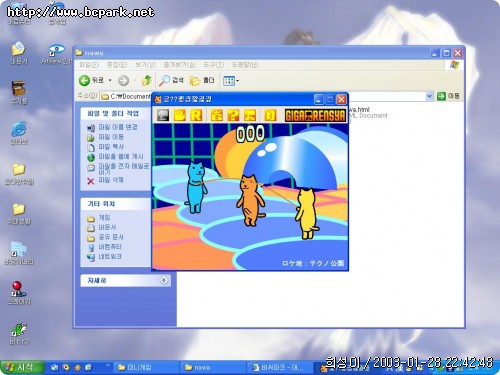Image resolution: width=500 pixels, height=375 pixels.
Task: Go up one folder level
Action: pyautogui.click(x=147, y=80)
